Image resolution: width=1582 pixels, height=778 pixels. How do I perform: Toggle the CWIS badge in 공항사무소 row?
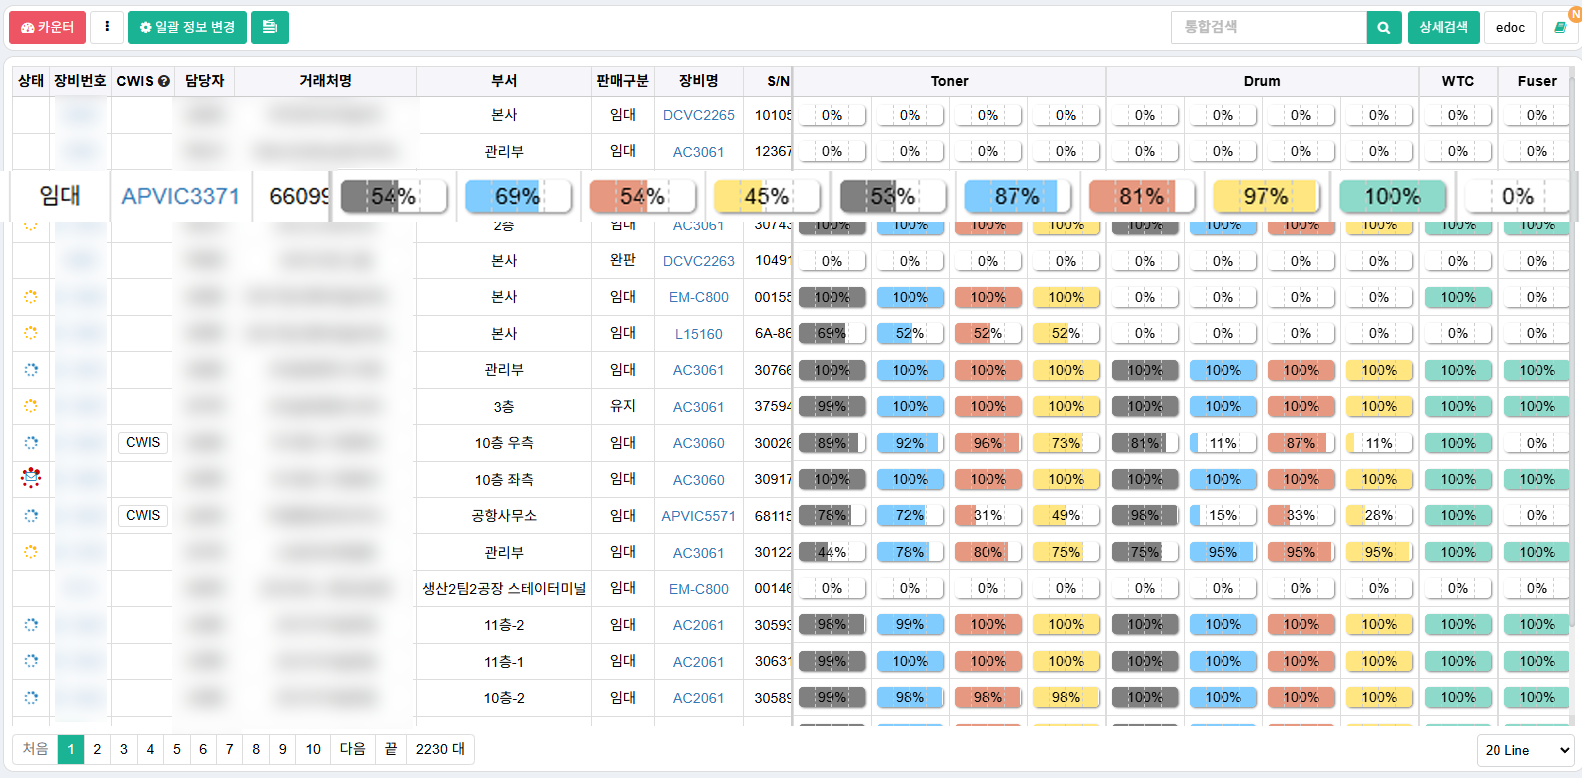142,515
